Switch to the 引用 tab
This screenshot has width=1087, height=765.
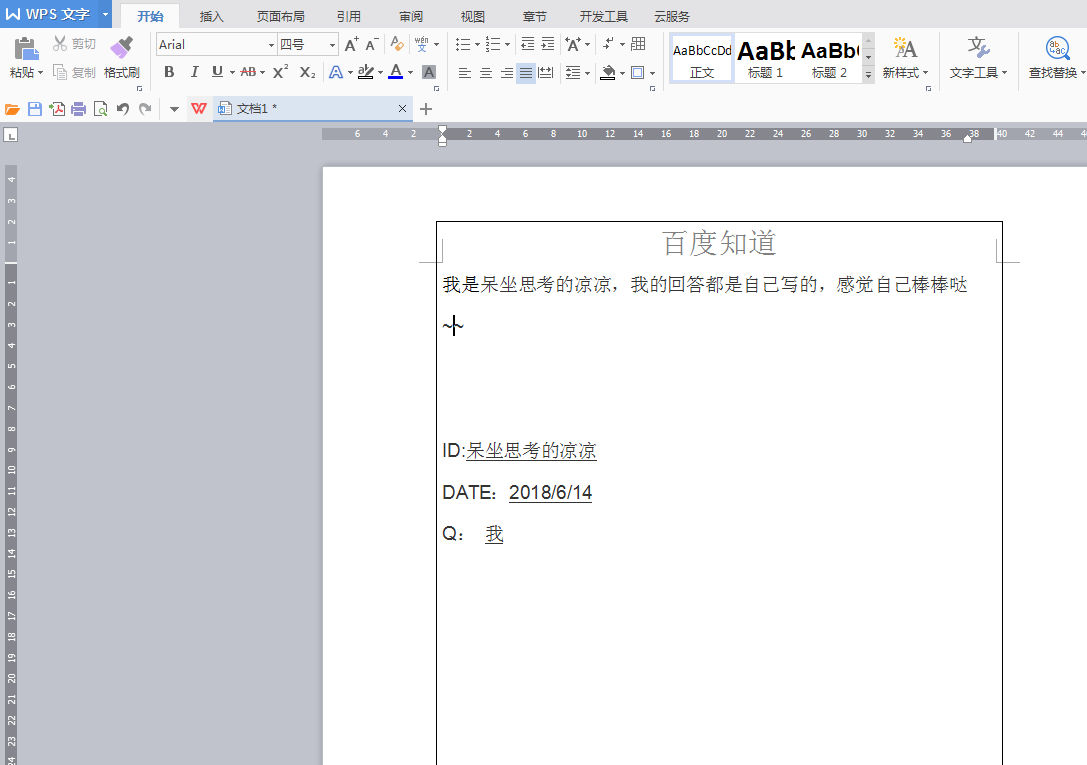(x=348, y=16)
